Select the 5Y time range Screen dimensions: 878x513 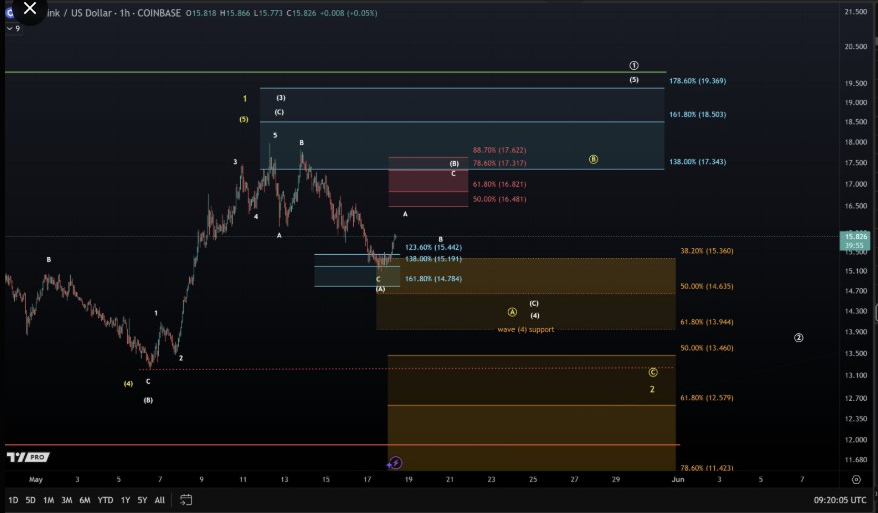point(142,500)
